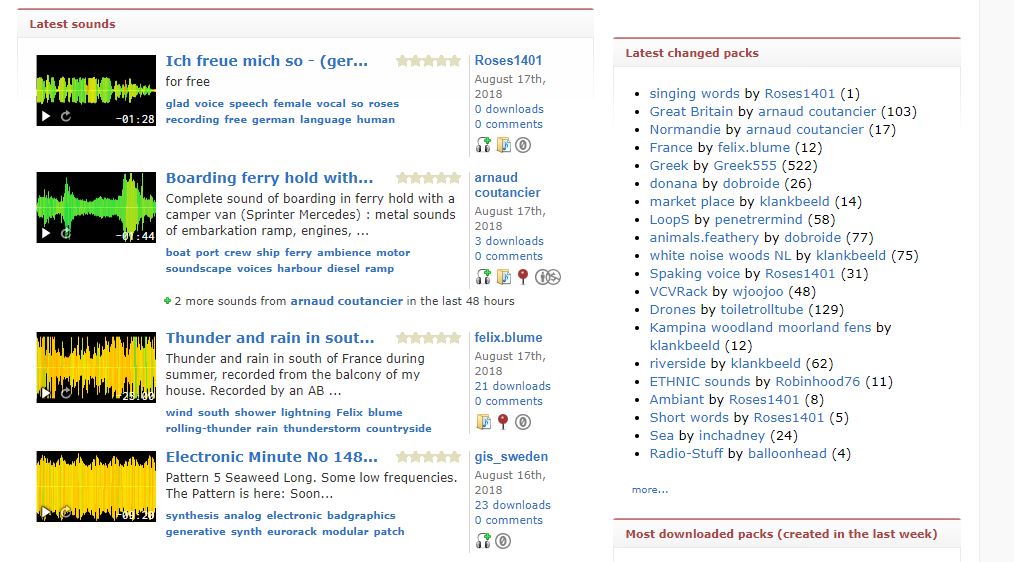
Task: Click the geotag pin icon under arnaud coutancier
Action: (x=522, y=277)
